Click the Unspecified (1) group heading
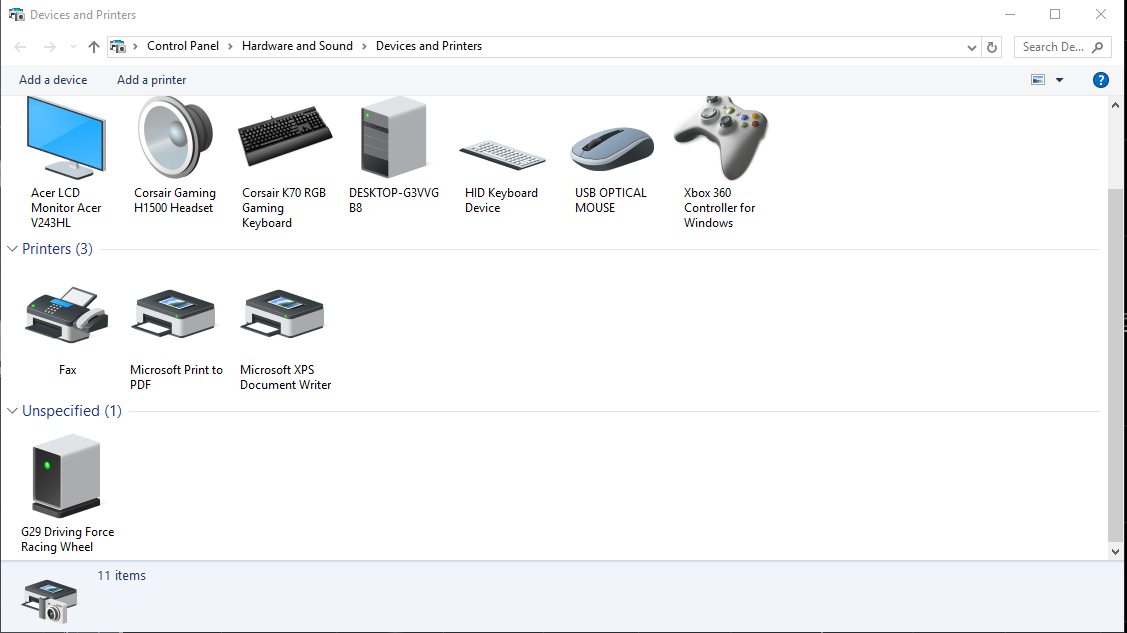 tap(72, 411)
